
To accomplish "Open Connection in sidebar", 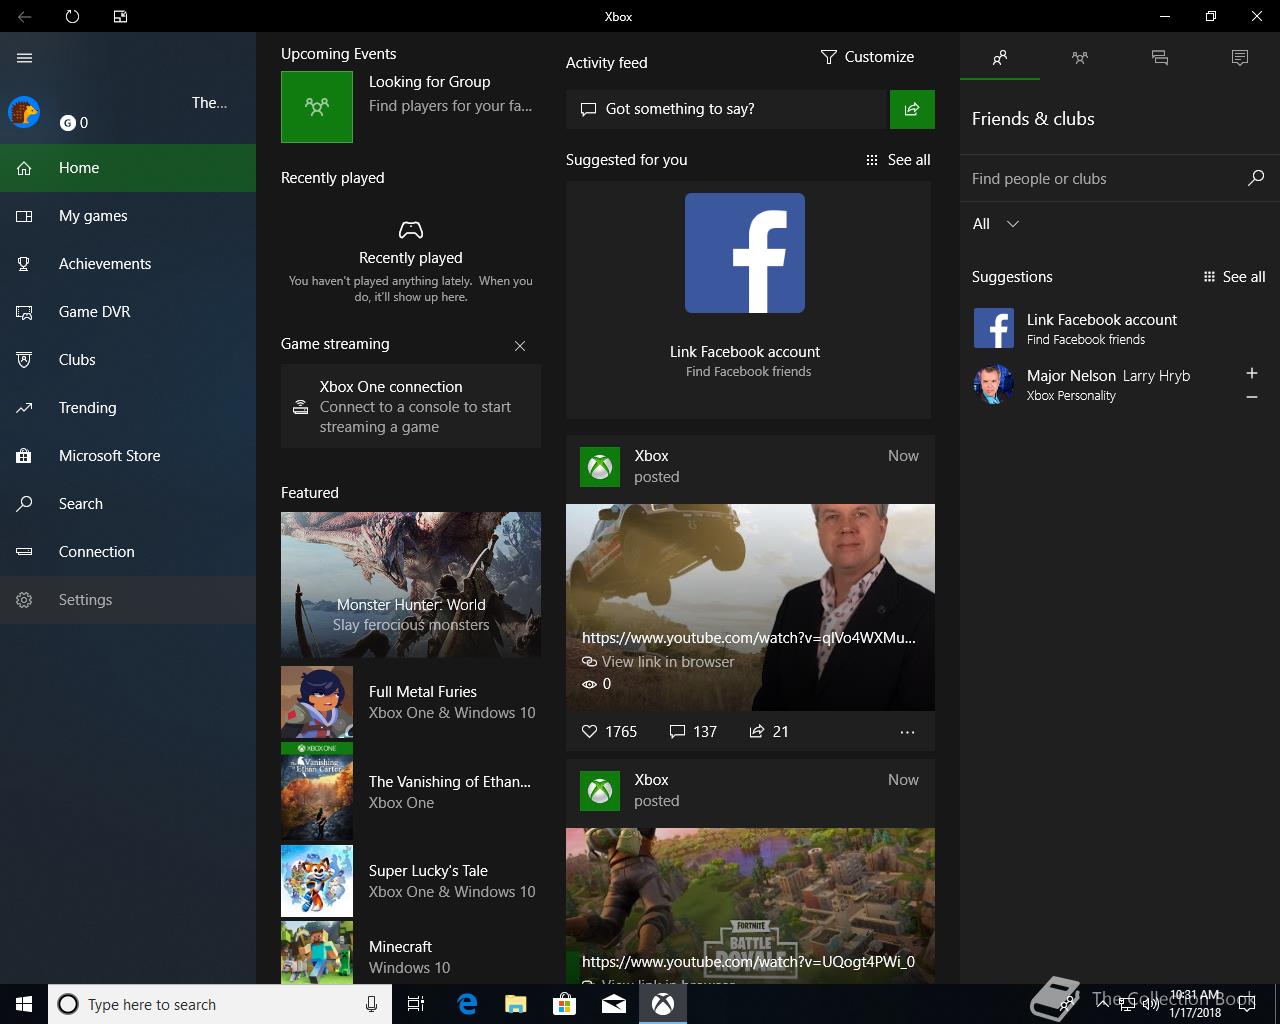I will coord(128,552).
